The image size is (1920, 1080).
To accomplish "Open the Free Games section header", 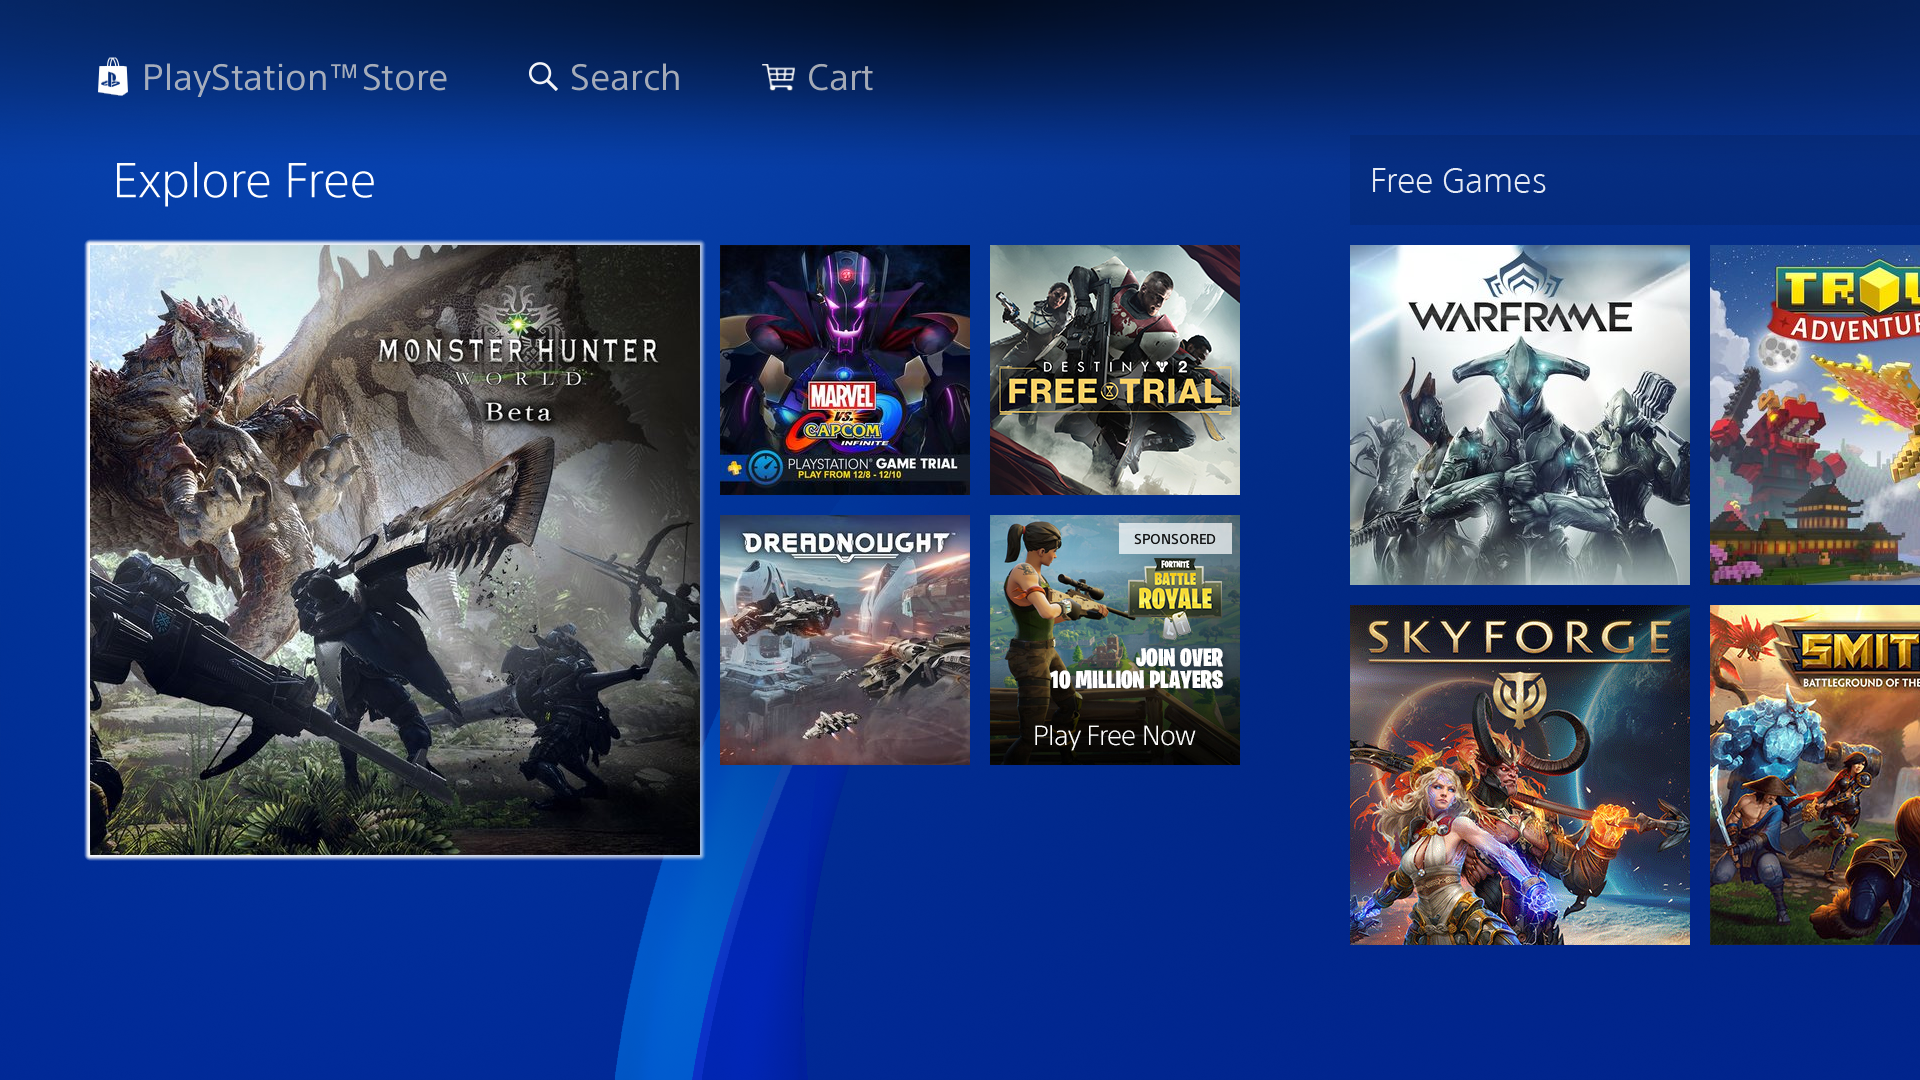I will [1635, 180].
